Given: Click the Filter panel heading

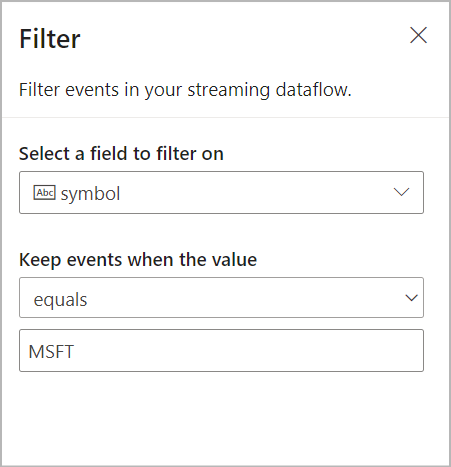Looking at the screenshot, I should pos(50,39).
